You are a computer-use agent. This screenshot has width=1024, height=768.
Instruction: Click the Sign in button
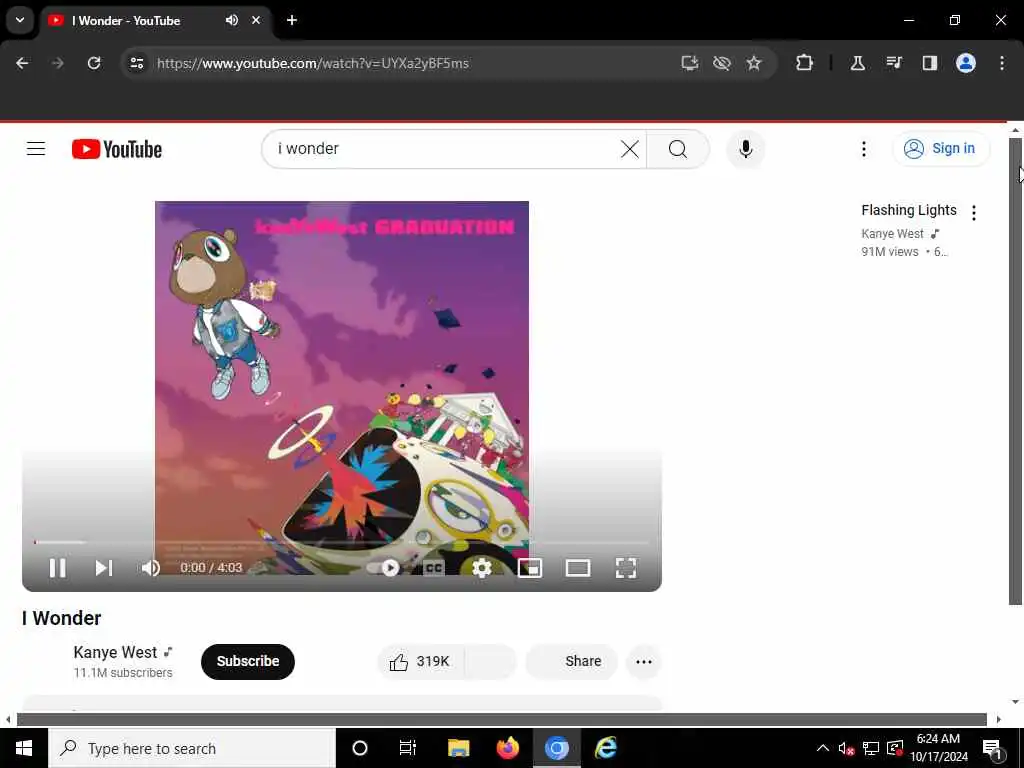pos(940,149)
